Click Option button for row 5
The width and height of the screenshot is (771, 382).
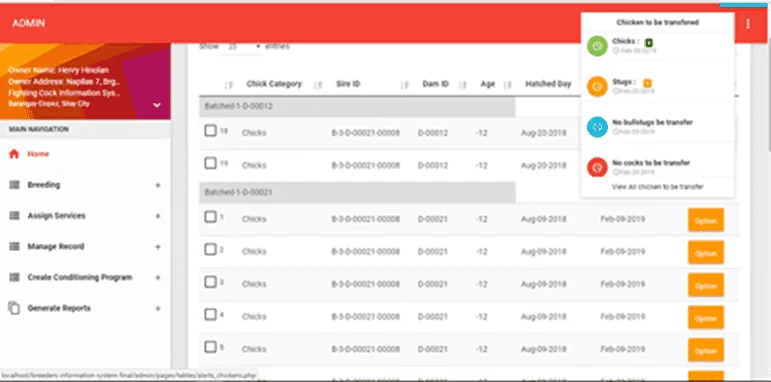(706, 350)
